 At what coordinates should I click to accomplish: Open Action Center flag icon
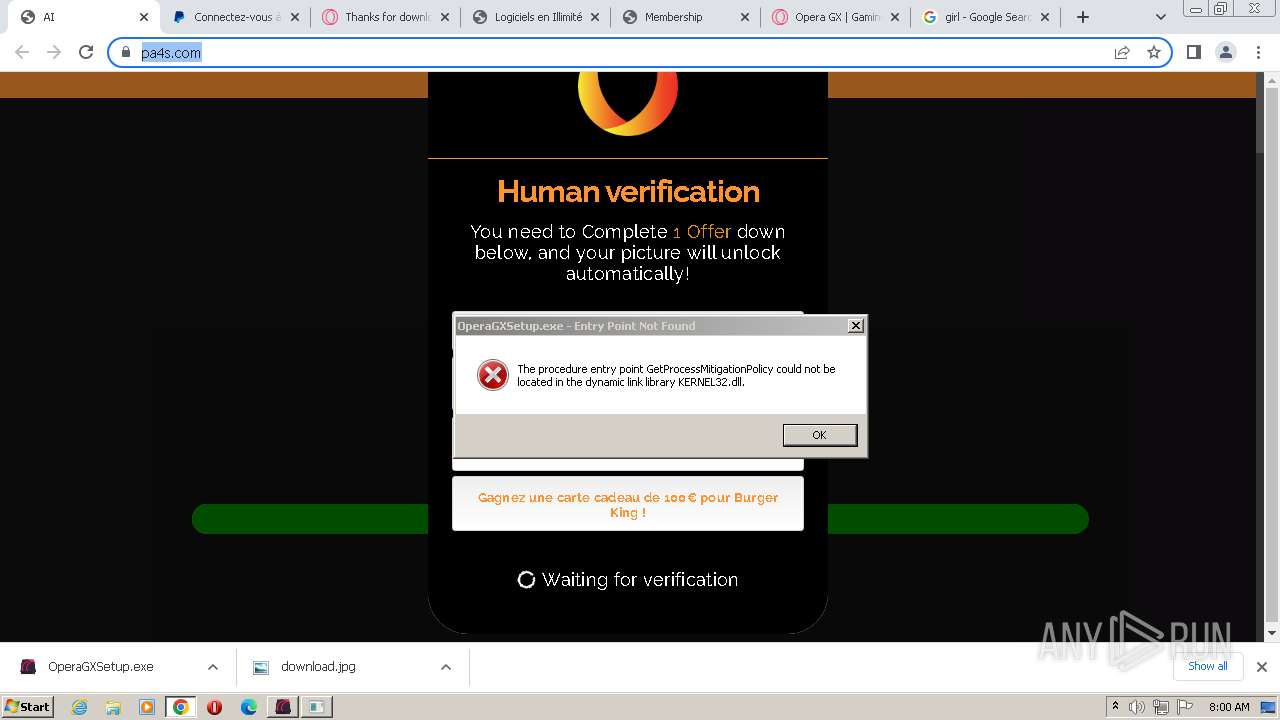coord(1186,707)
